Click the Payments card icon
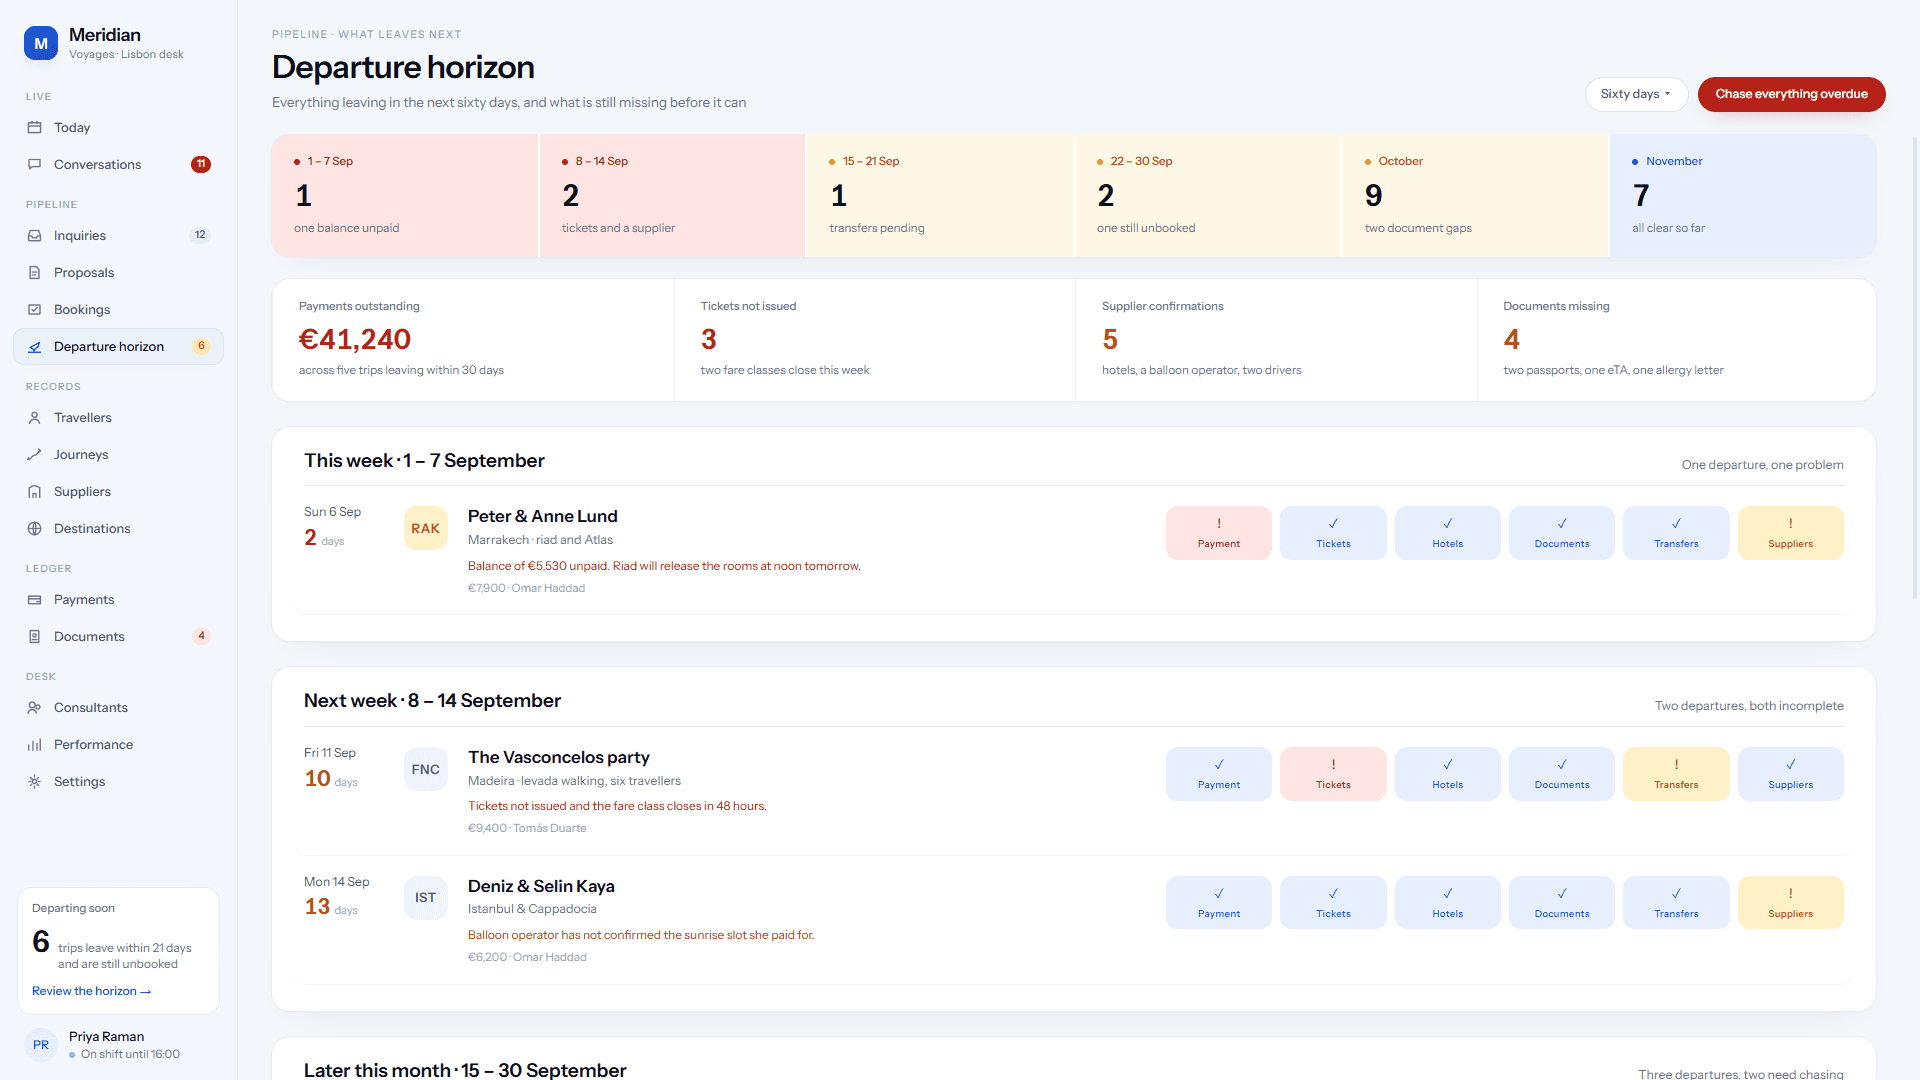Image resolution: width=1920 pixels, height=1080 pixels. click(x=34, y=600)
